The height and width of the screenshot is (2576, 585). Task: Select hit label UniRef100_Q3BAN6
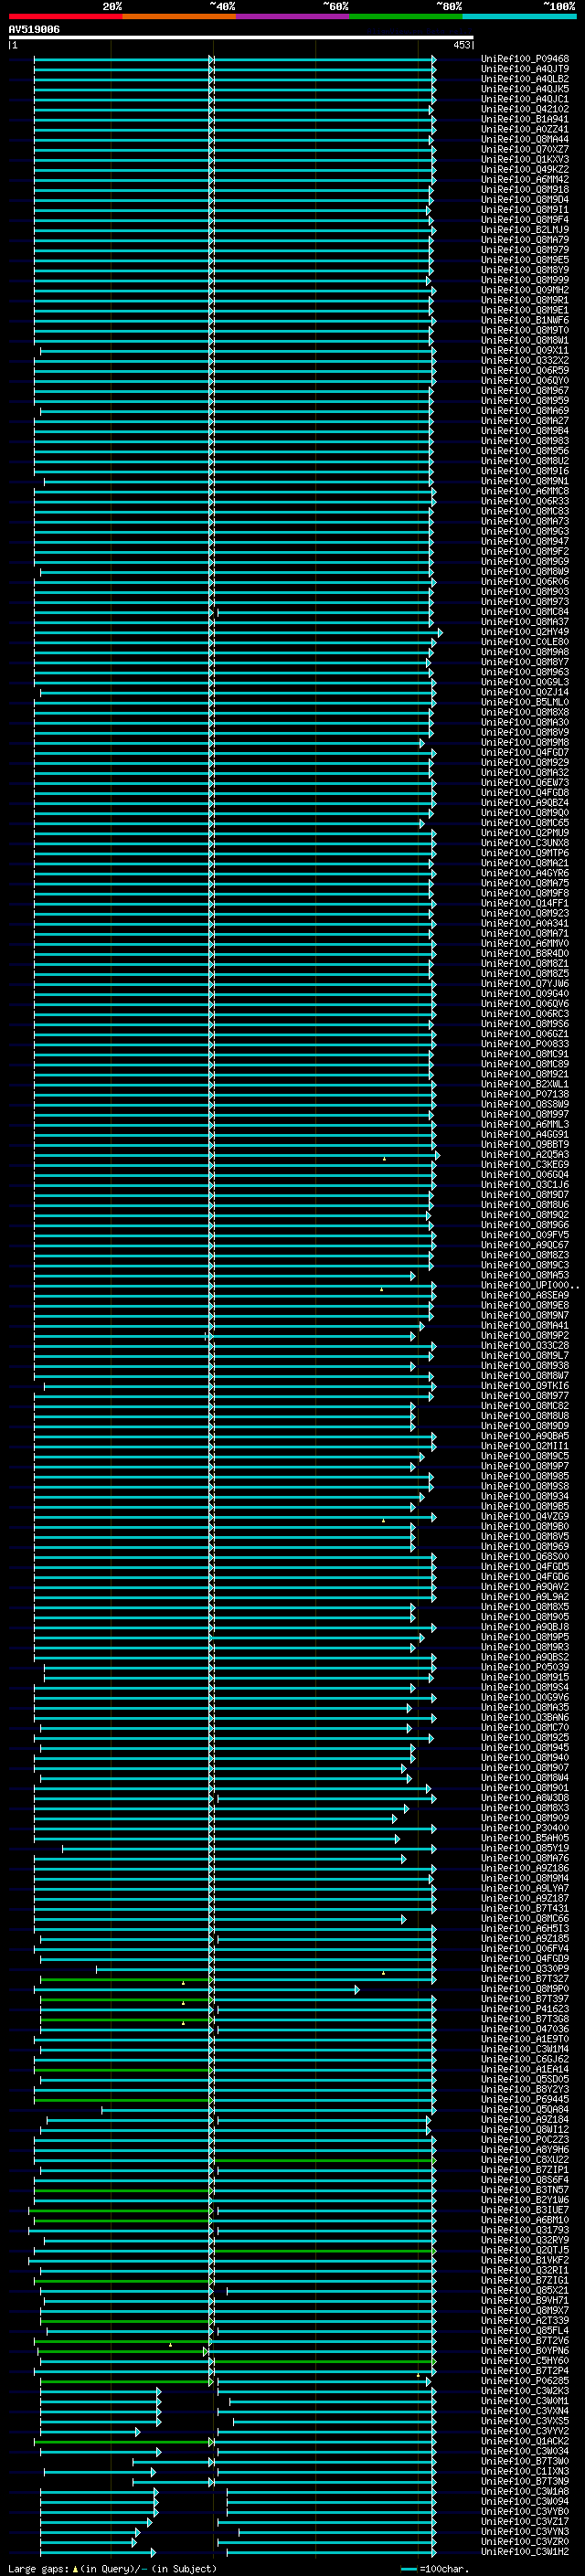pyautogui.click(x=525, y=1718)
